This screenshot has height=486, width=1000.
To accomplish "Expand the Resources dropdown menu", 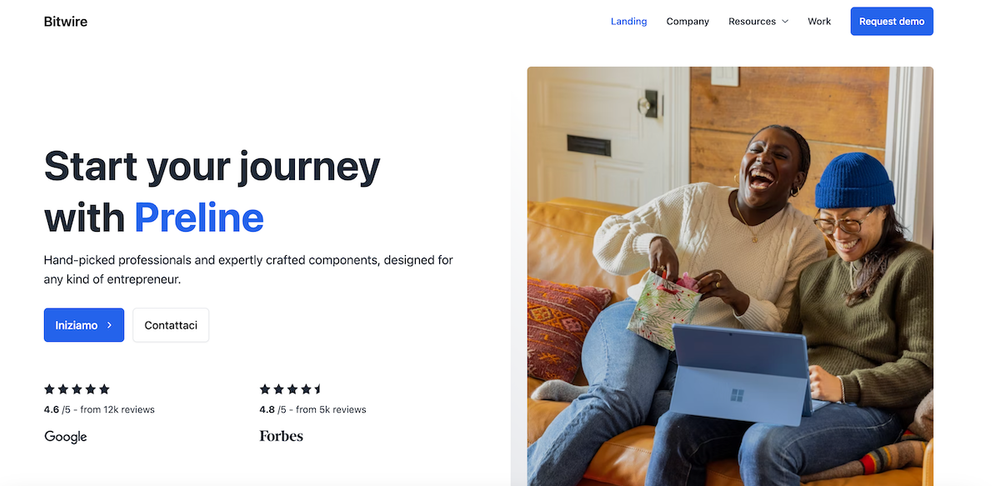I will [758, 22].
